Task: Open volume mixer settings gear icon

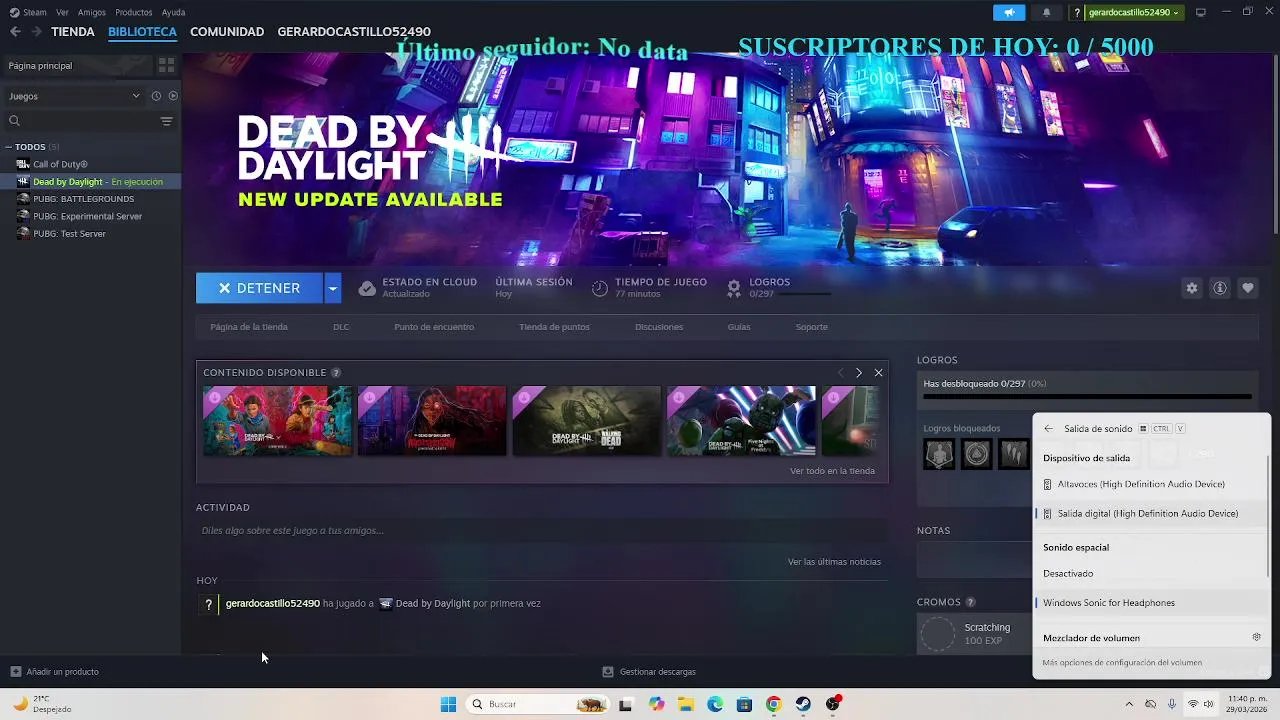Action: 1256,637
